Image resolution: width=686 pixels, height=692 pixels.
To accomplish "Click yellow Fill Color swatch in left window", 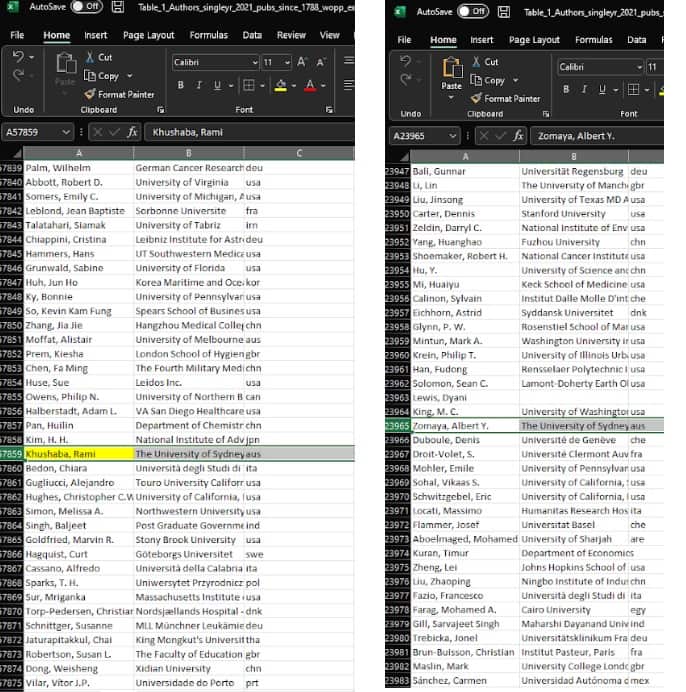I will (x=279, y=85).
